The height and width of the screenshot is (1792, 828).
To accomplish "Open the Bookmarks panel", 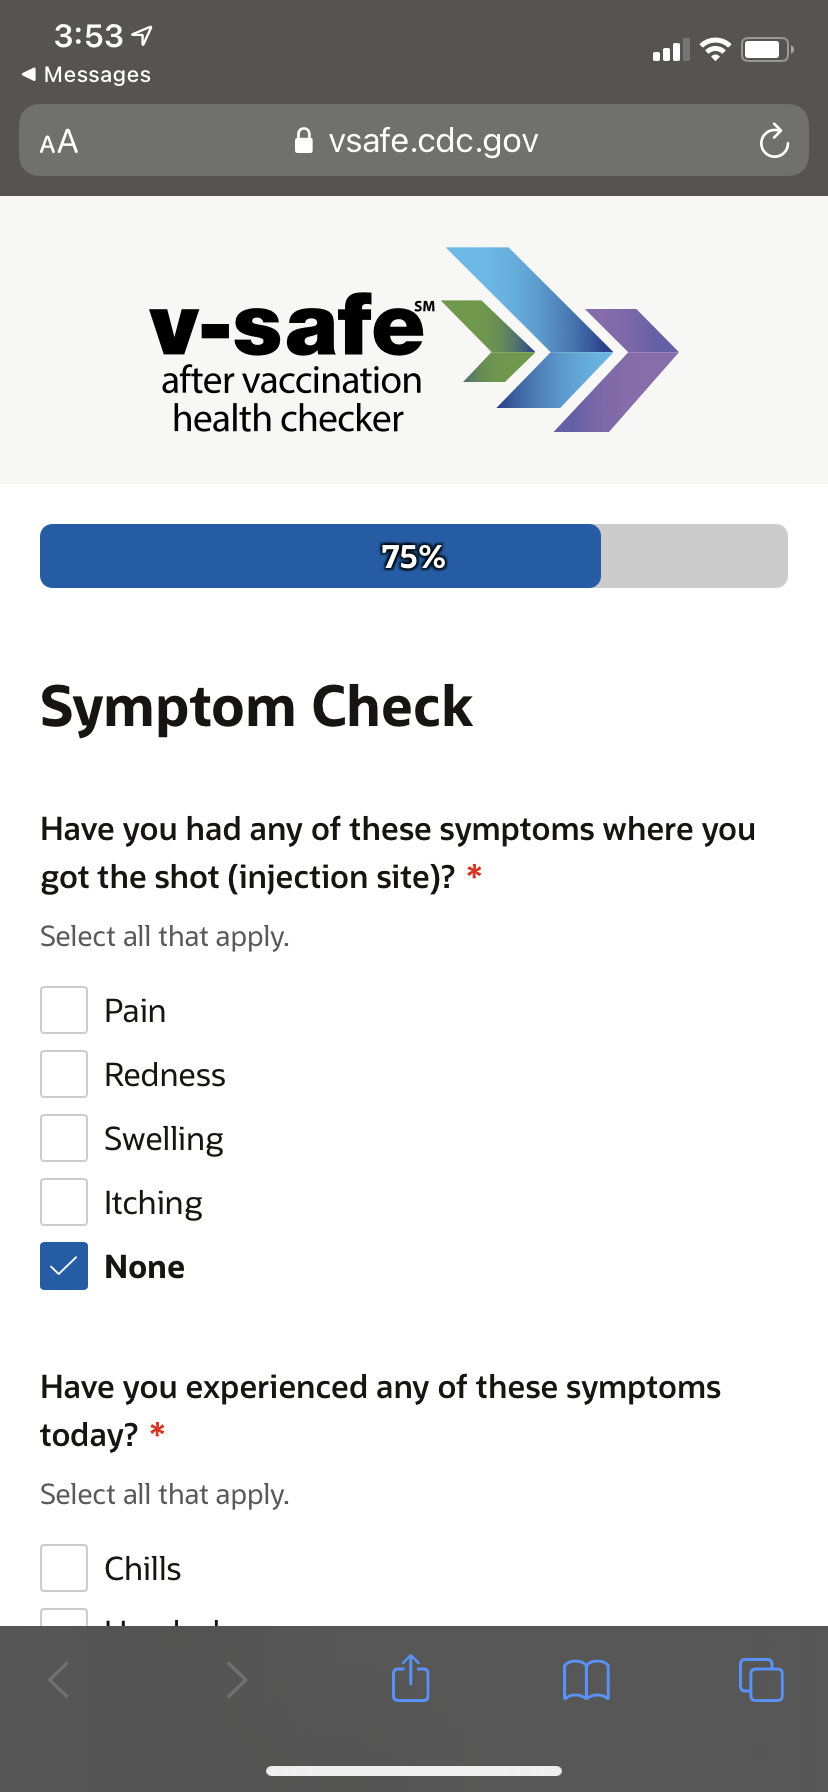I will pyautogui.click(x=585, y=1680).
